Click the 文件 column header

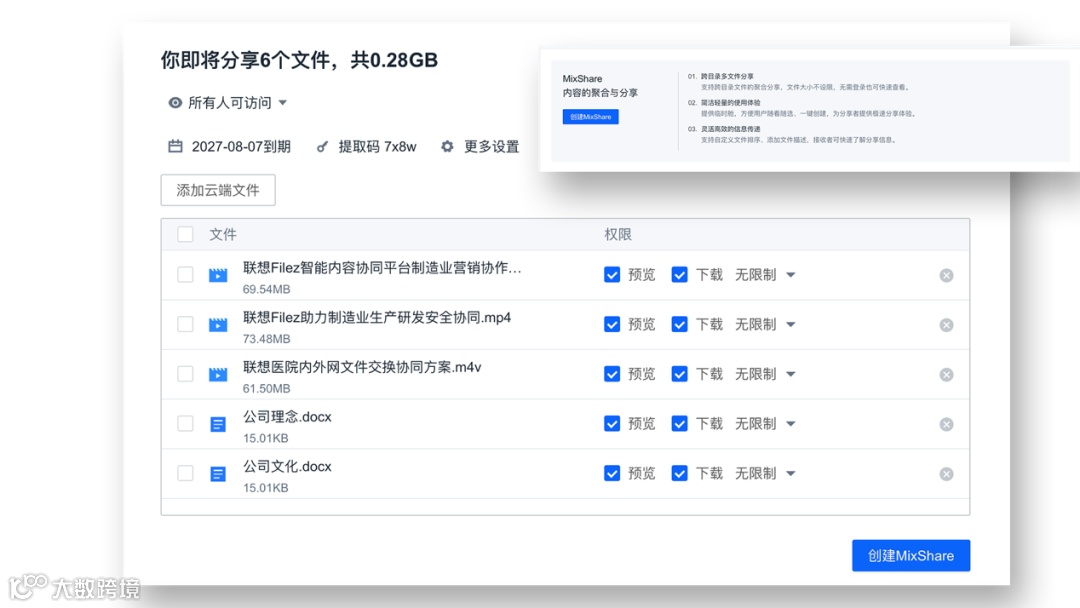(222, 234)
